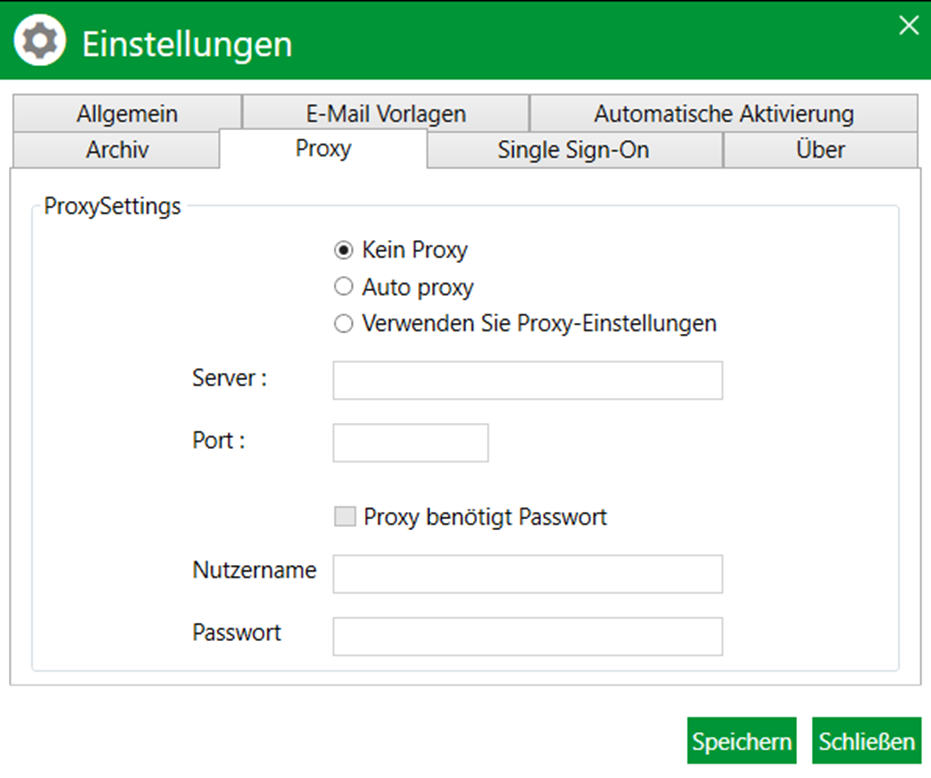931x778 pixels.
Task: Click the Schließen button
Action: [x=867, y=741]
